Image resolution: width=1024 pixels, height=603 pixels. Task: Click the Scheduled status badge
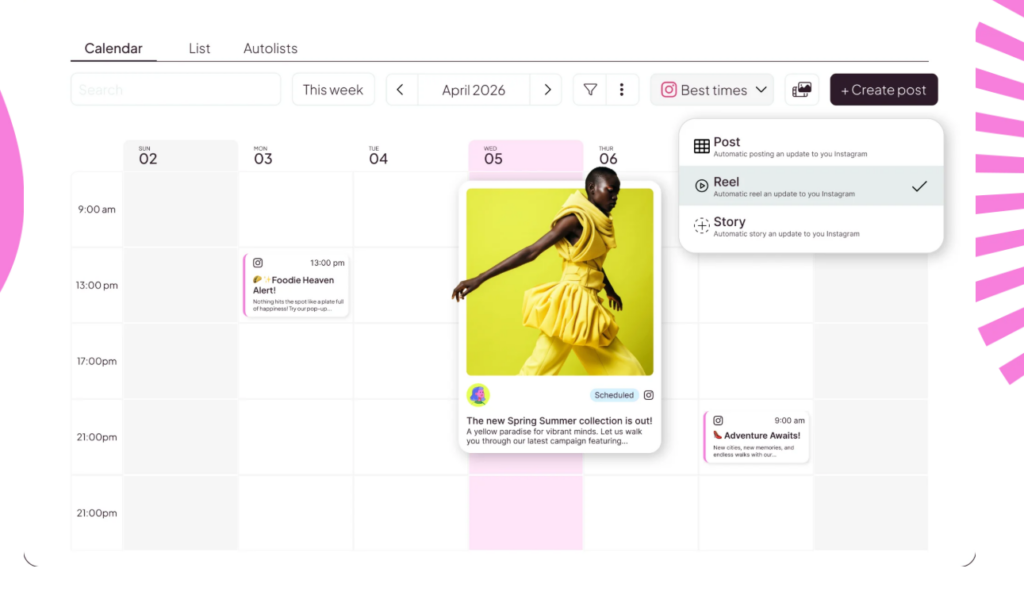point(614,395)
